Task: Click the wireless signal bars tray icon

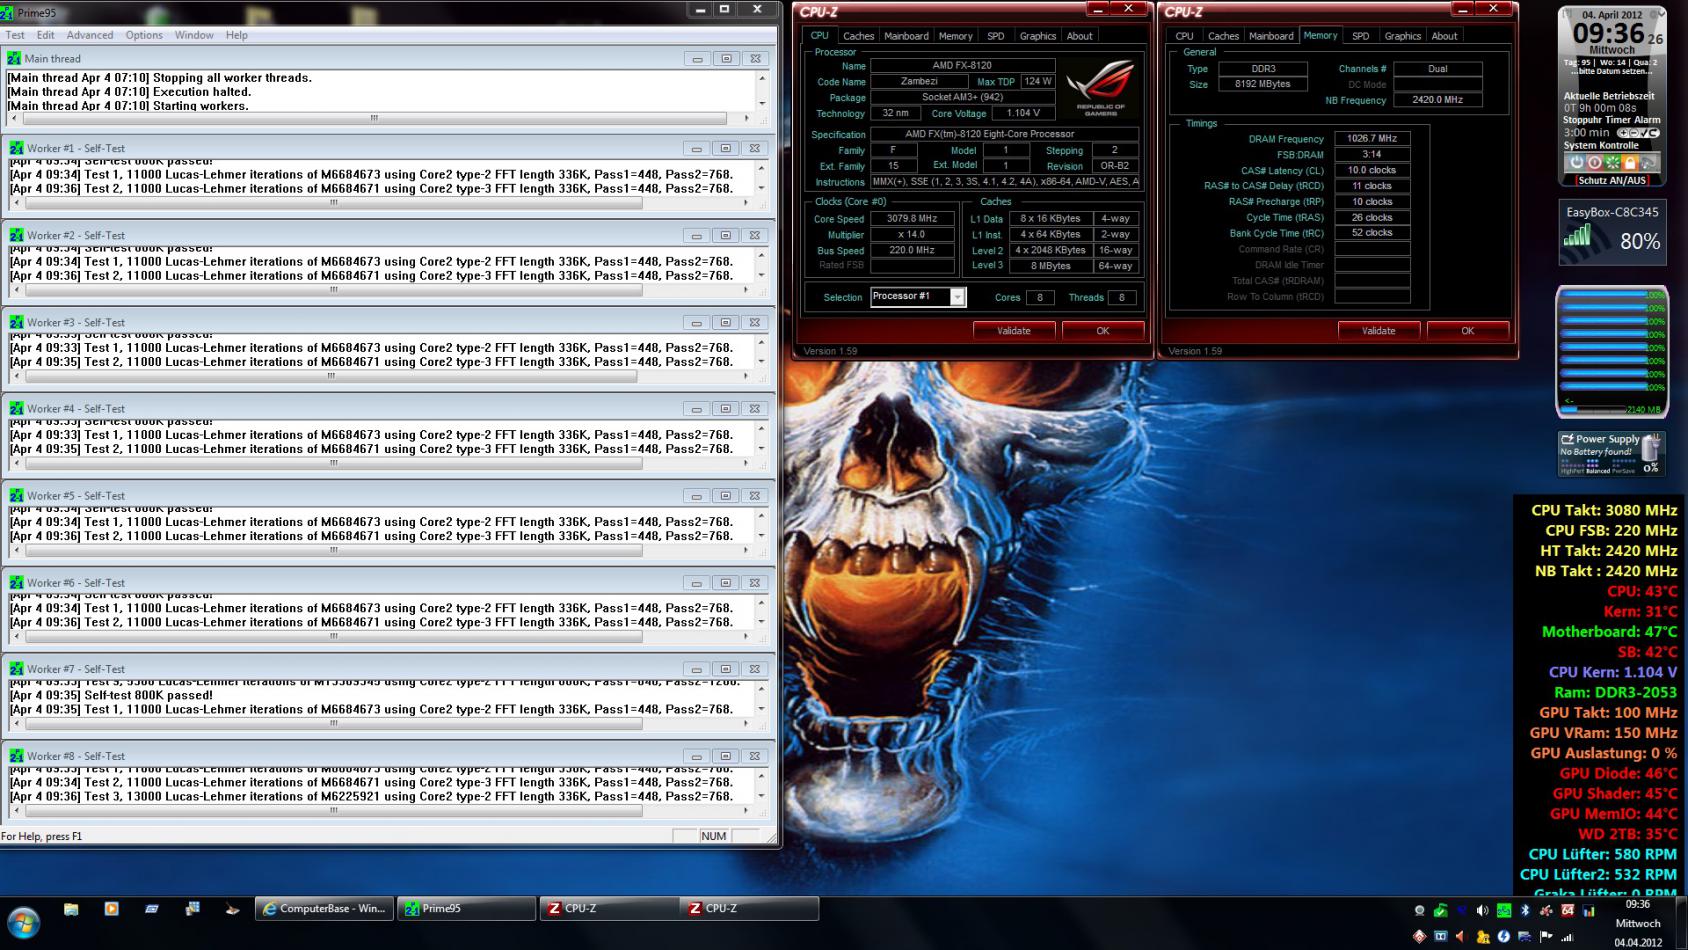Action: (x=1567, y=937)
